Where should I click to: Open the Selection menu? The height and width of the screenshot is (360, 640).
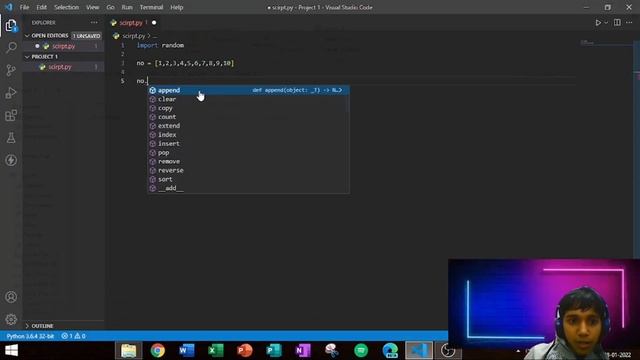(x=67, y=7)
